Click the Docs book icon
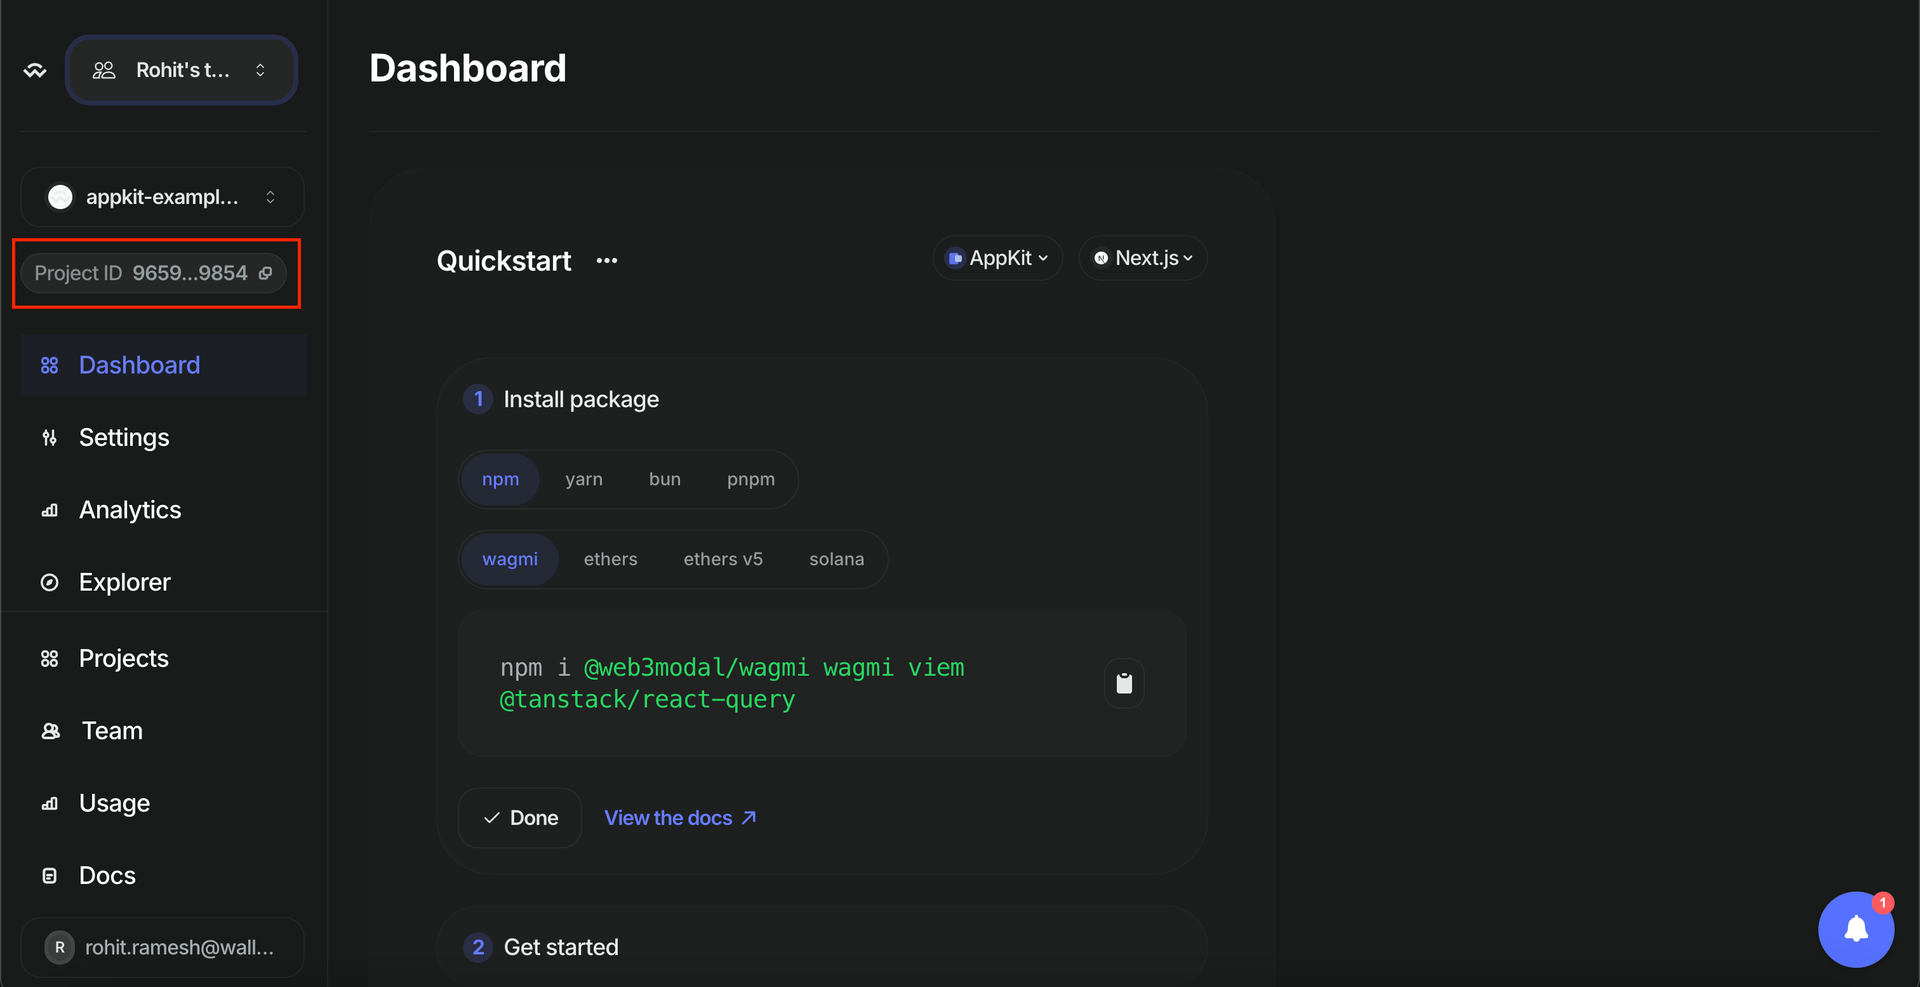Viewport: 1920px width, 987px height. click(50, 875)
